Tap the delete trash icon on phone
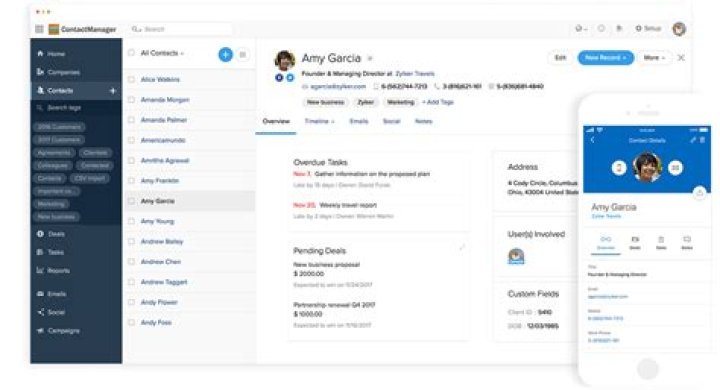The height and width of the screenshot is (390, 720). 702,140
